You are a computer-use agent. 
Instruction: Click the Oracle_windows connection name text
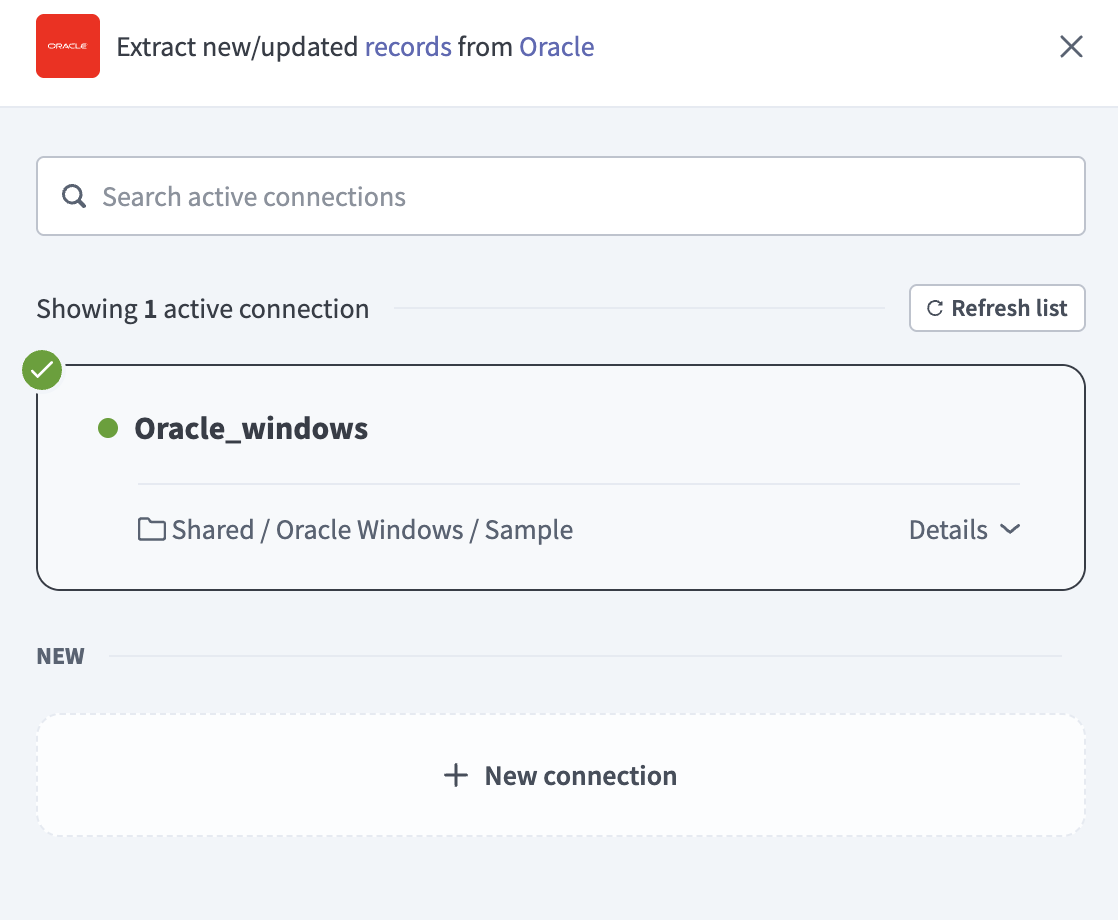coord(251,428)
